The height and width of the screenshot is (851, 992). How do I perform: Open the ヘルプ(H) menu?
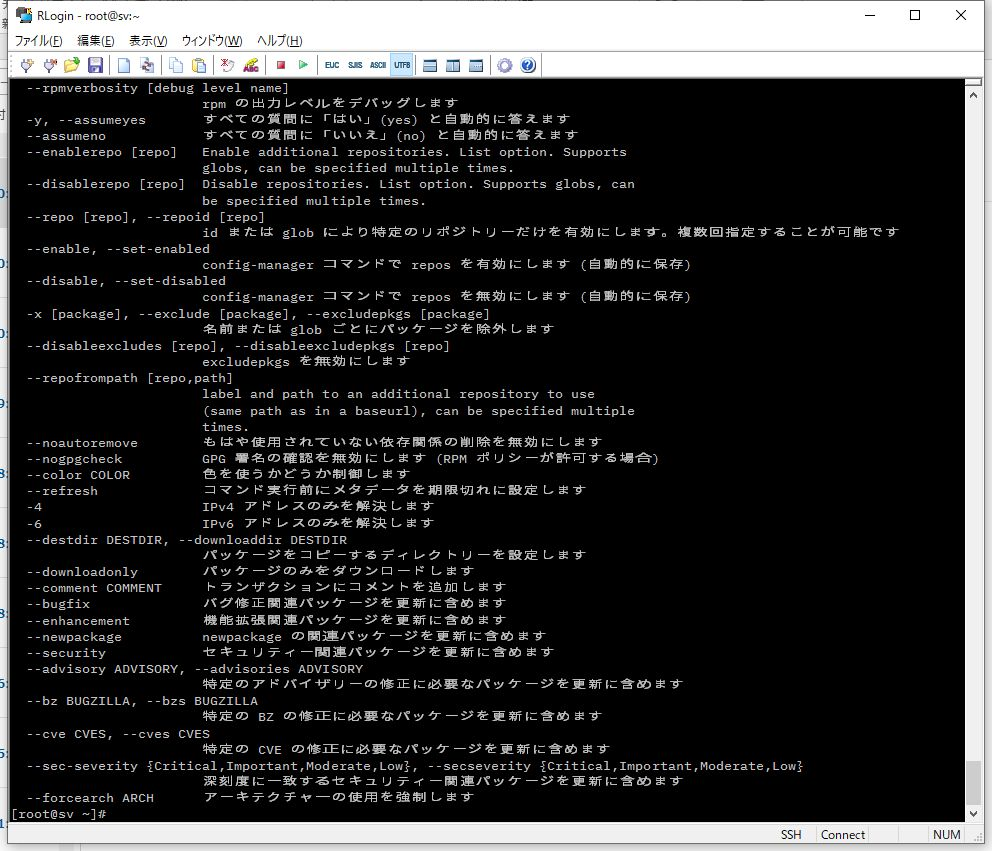(x=279, y=40)
